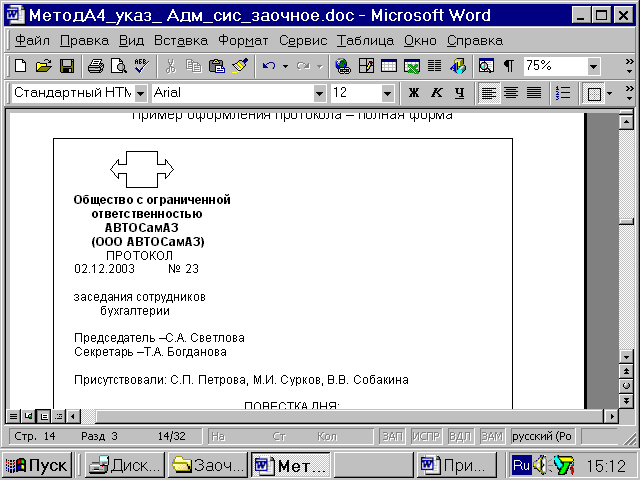The image size is (640, 480).
Task: Copy the selection
Action: (194, 66)
